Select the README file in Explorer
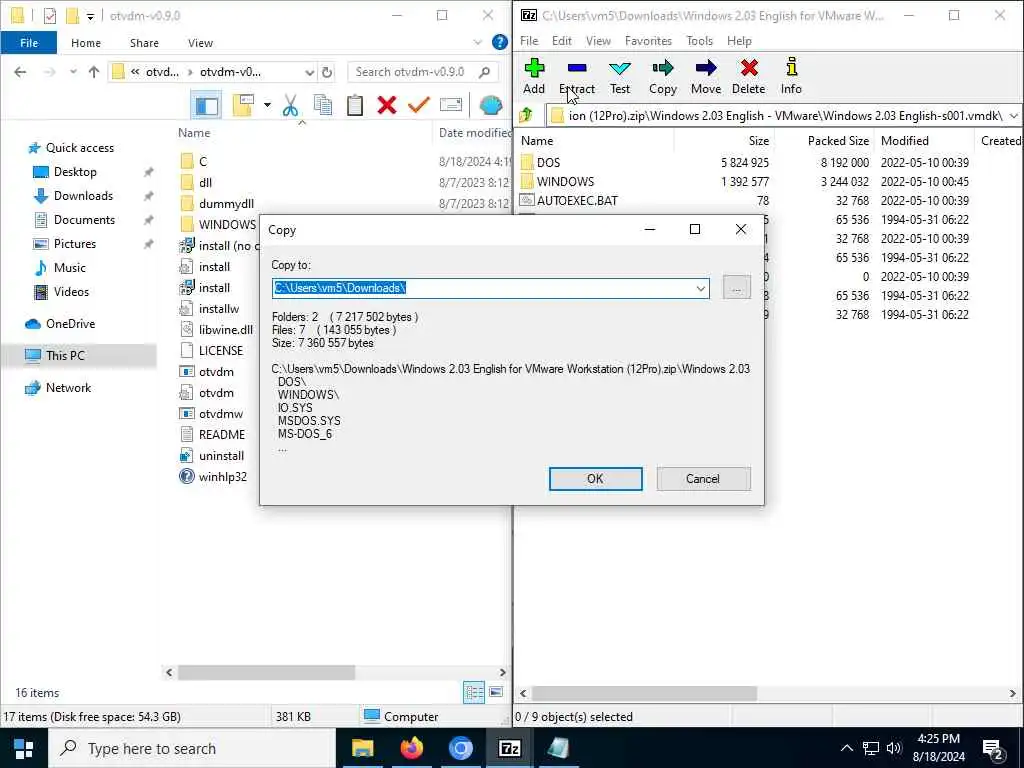Image resolution: width=1024 pixels, height=768 pixels. tap(221, 435)
